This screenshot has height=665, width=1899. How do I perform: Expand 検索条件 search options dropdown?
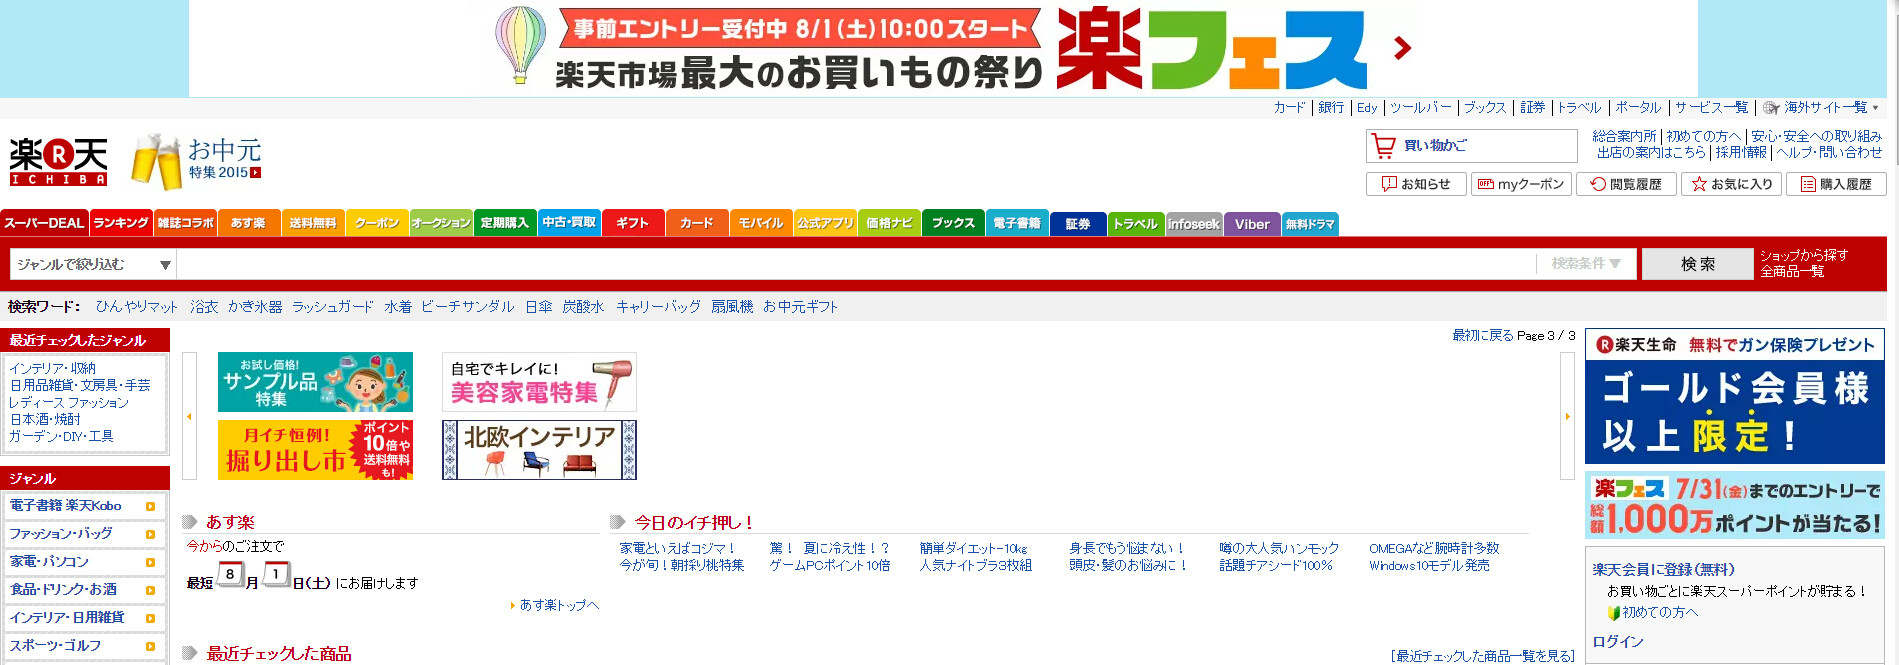coord(1586,264)
